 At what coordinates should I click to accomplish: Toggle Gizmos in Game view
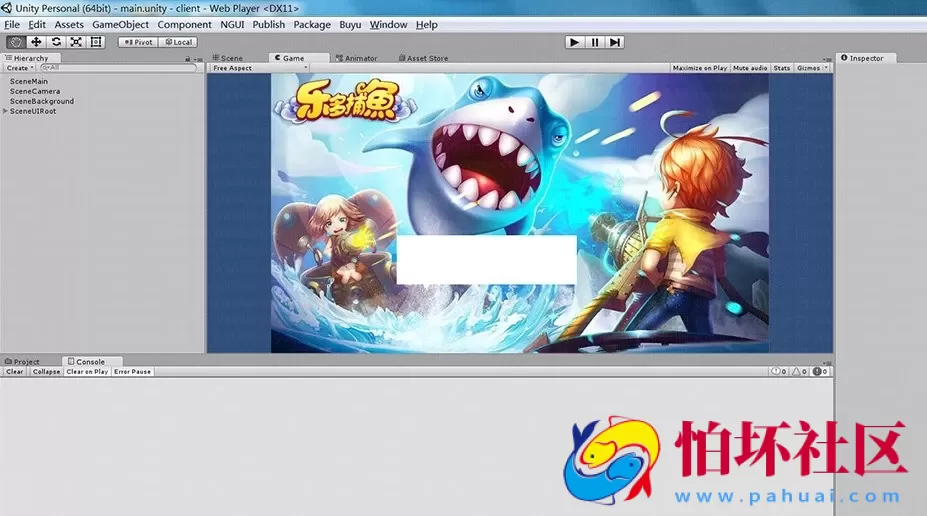coord(808,68)
